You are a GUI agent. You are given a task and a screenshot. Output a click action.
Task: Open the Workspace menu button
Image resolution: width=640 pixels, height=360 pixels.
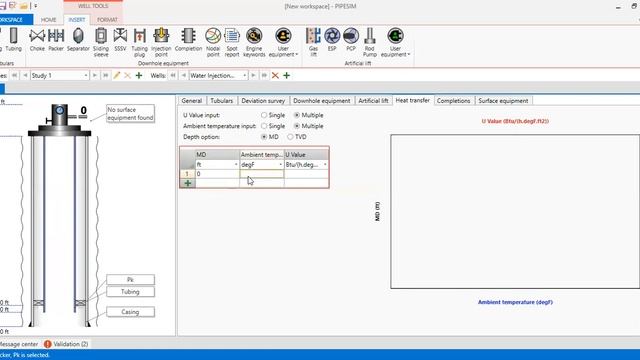tap(15, 20)
